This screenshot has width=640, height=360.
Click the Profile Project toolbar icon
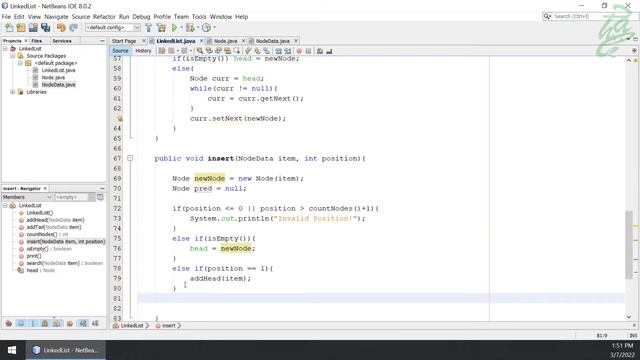tap(207, 27)
